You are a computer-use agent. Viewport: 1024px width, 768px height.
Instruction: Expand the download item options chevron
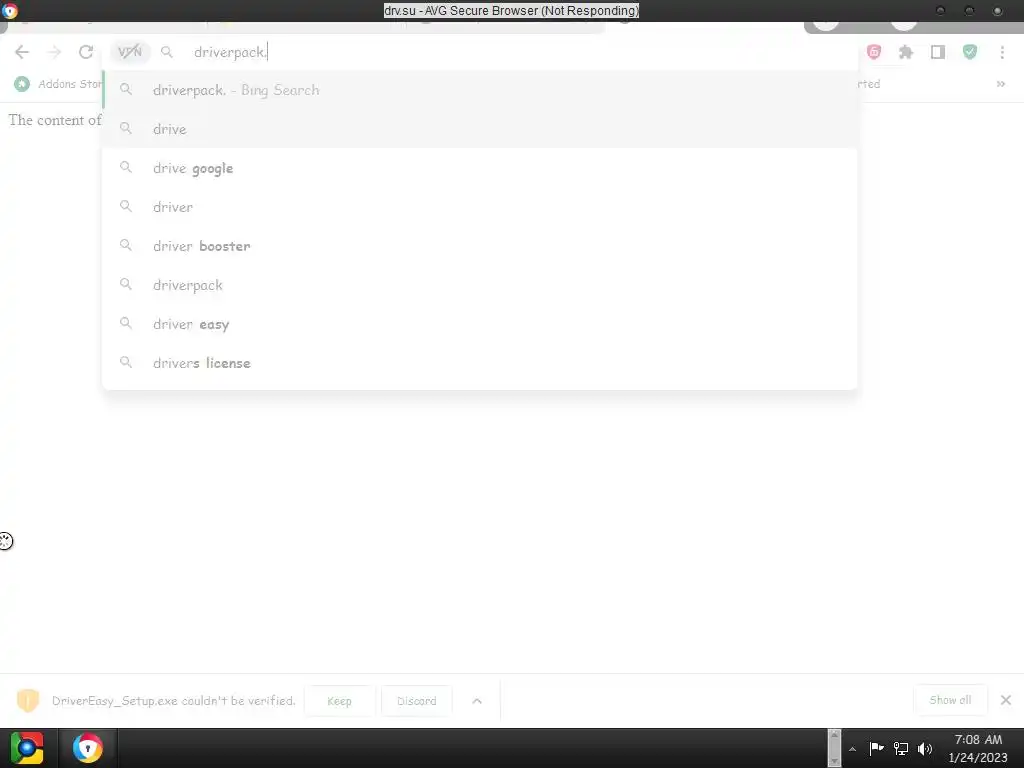pyautogui.click(x=477, y=701)
